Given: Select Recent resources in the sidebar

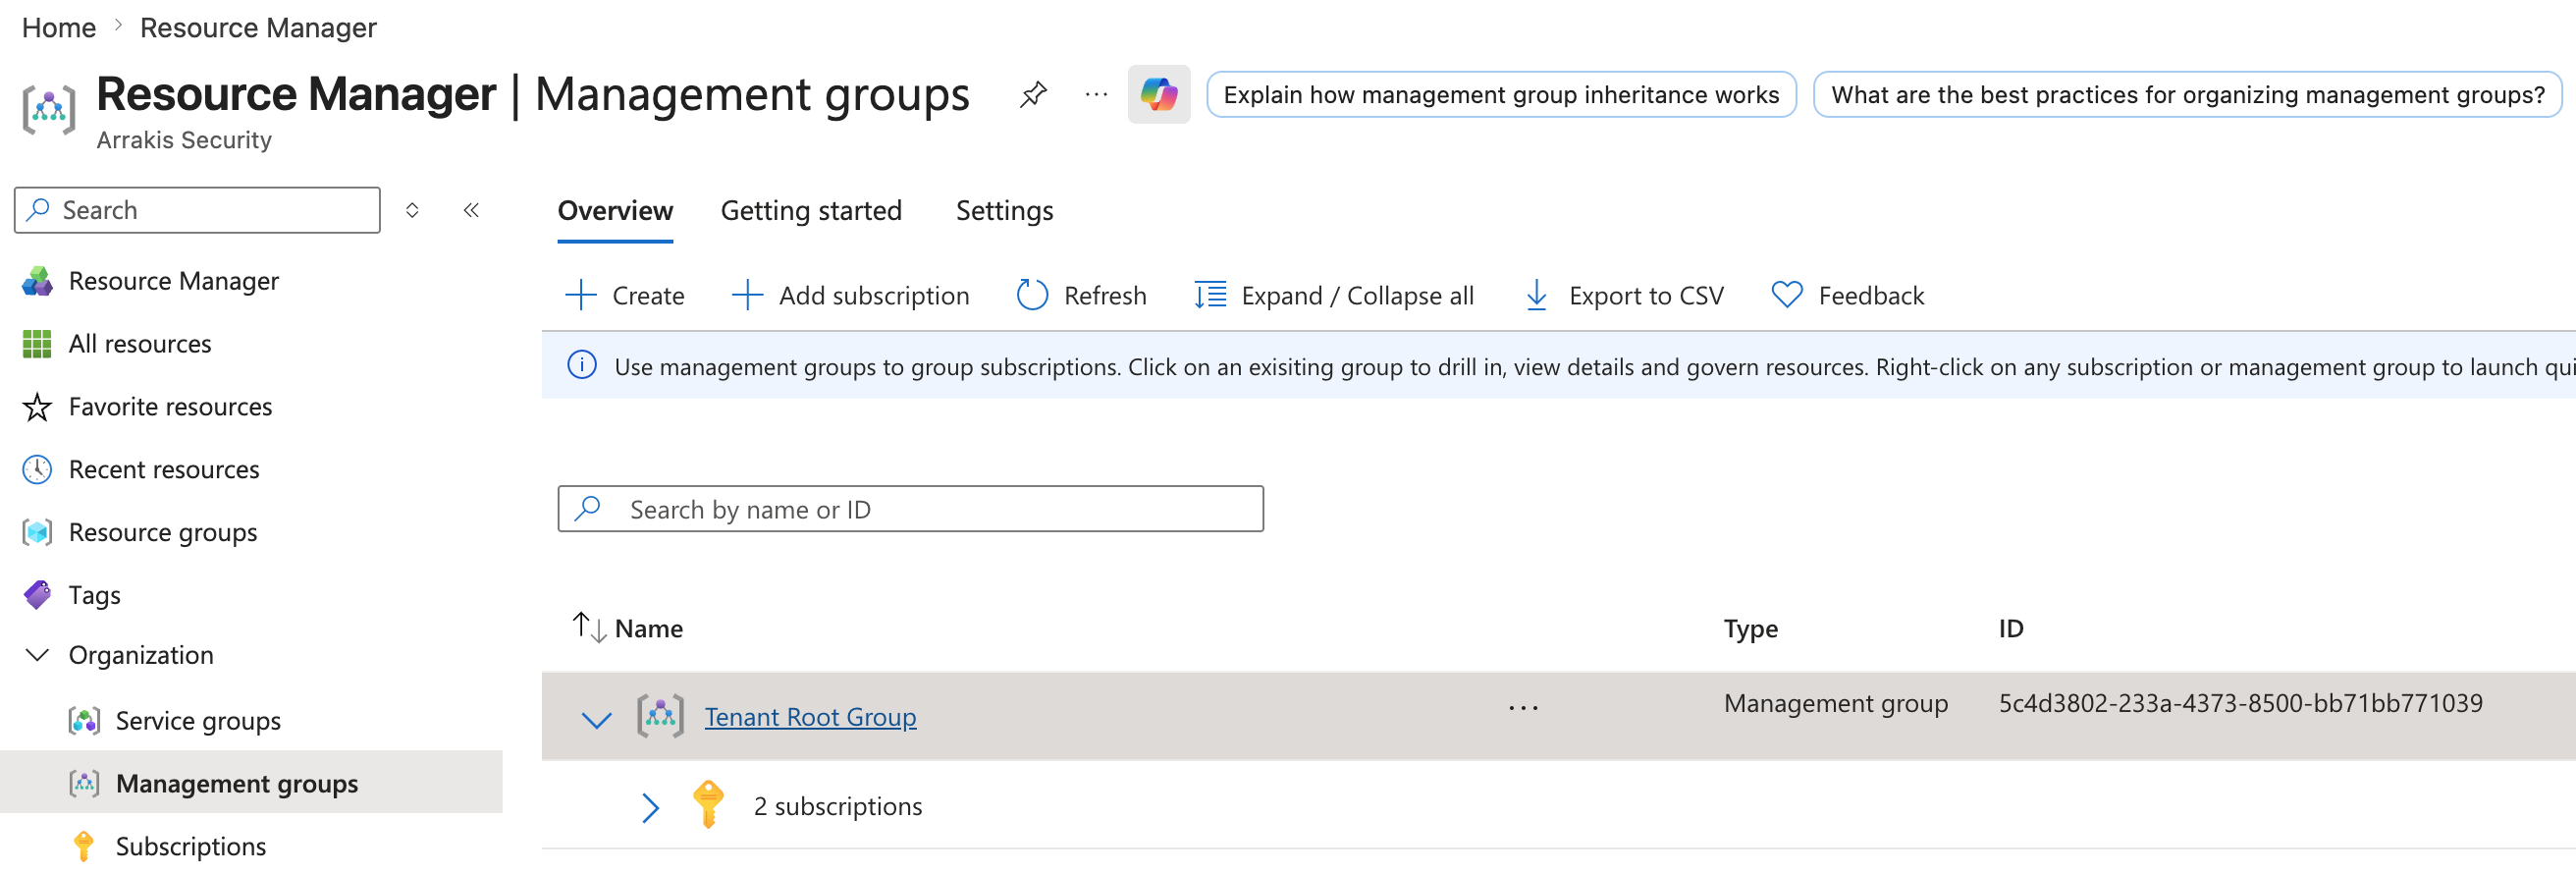Looking at the screenshot, I should [164, 470].
